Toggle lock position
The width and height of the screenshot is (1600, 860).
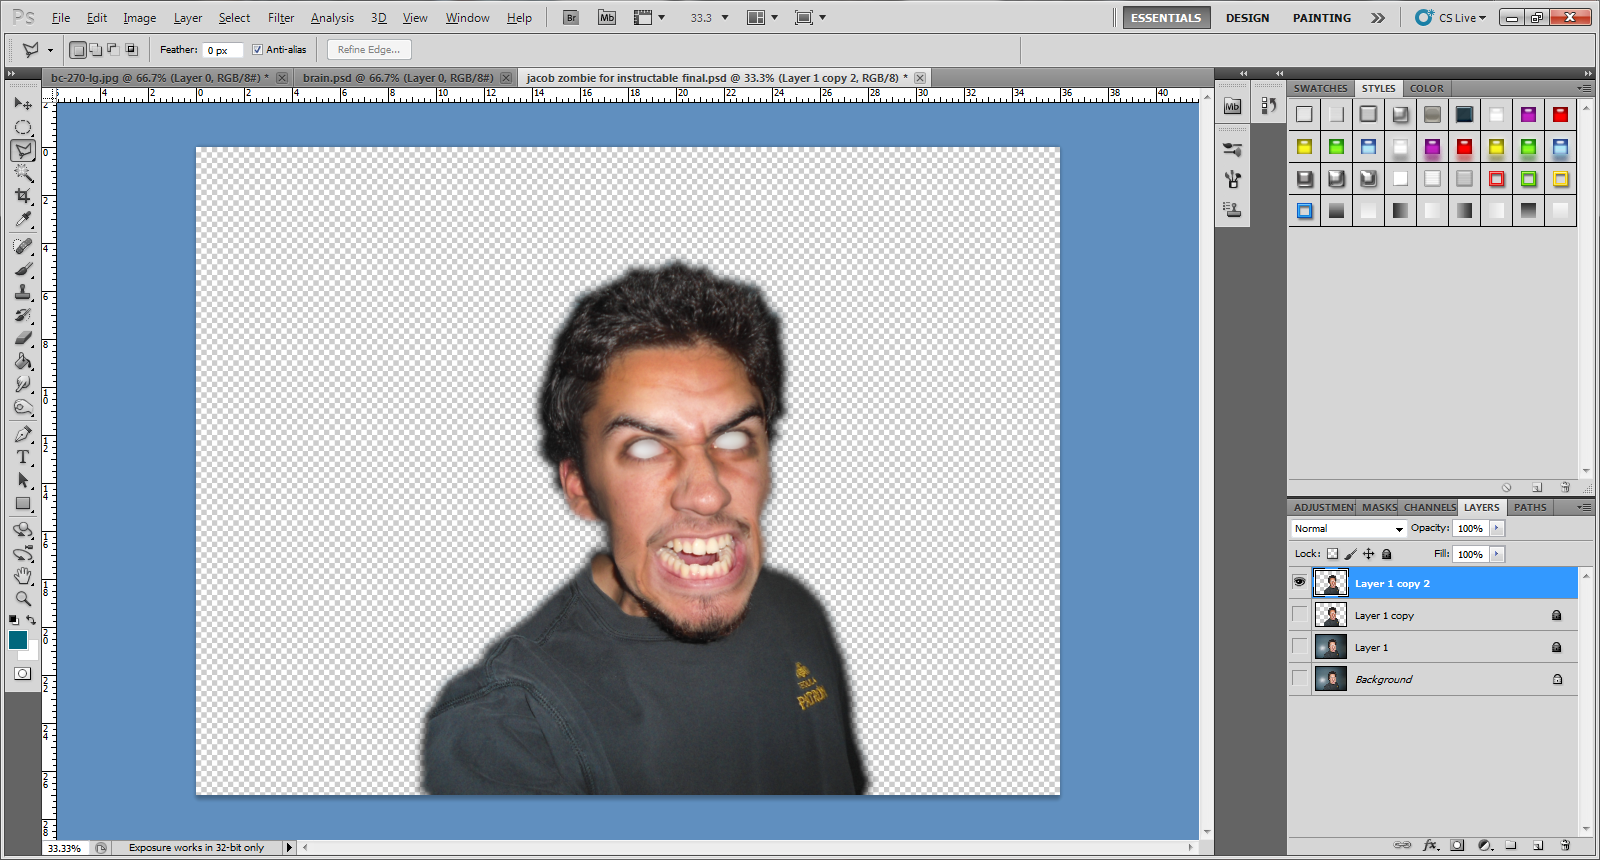coord(1368,554)
